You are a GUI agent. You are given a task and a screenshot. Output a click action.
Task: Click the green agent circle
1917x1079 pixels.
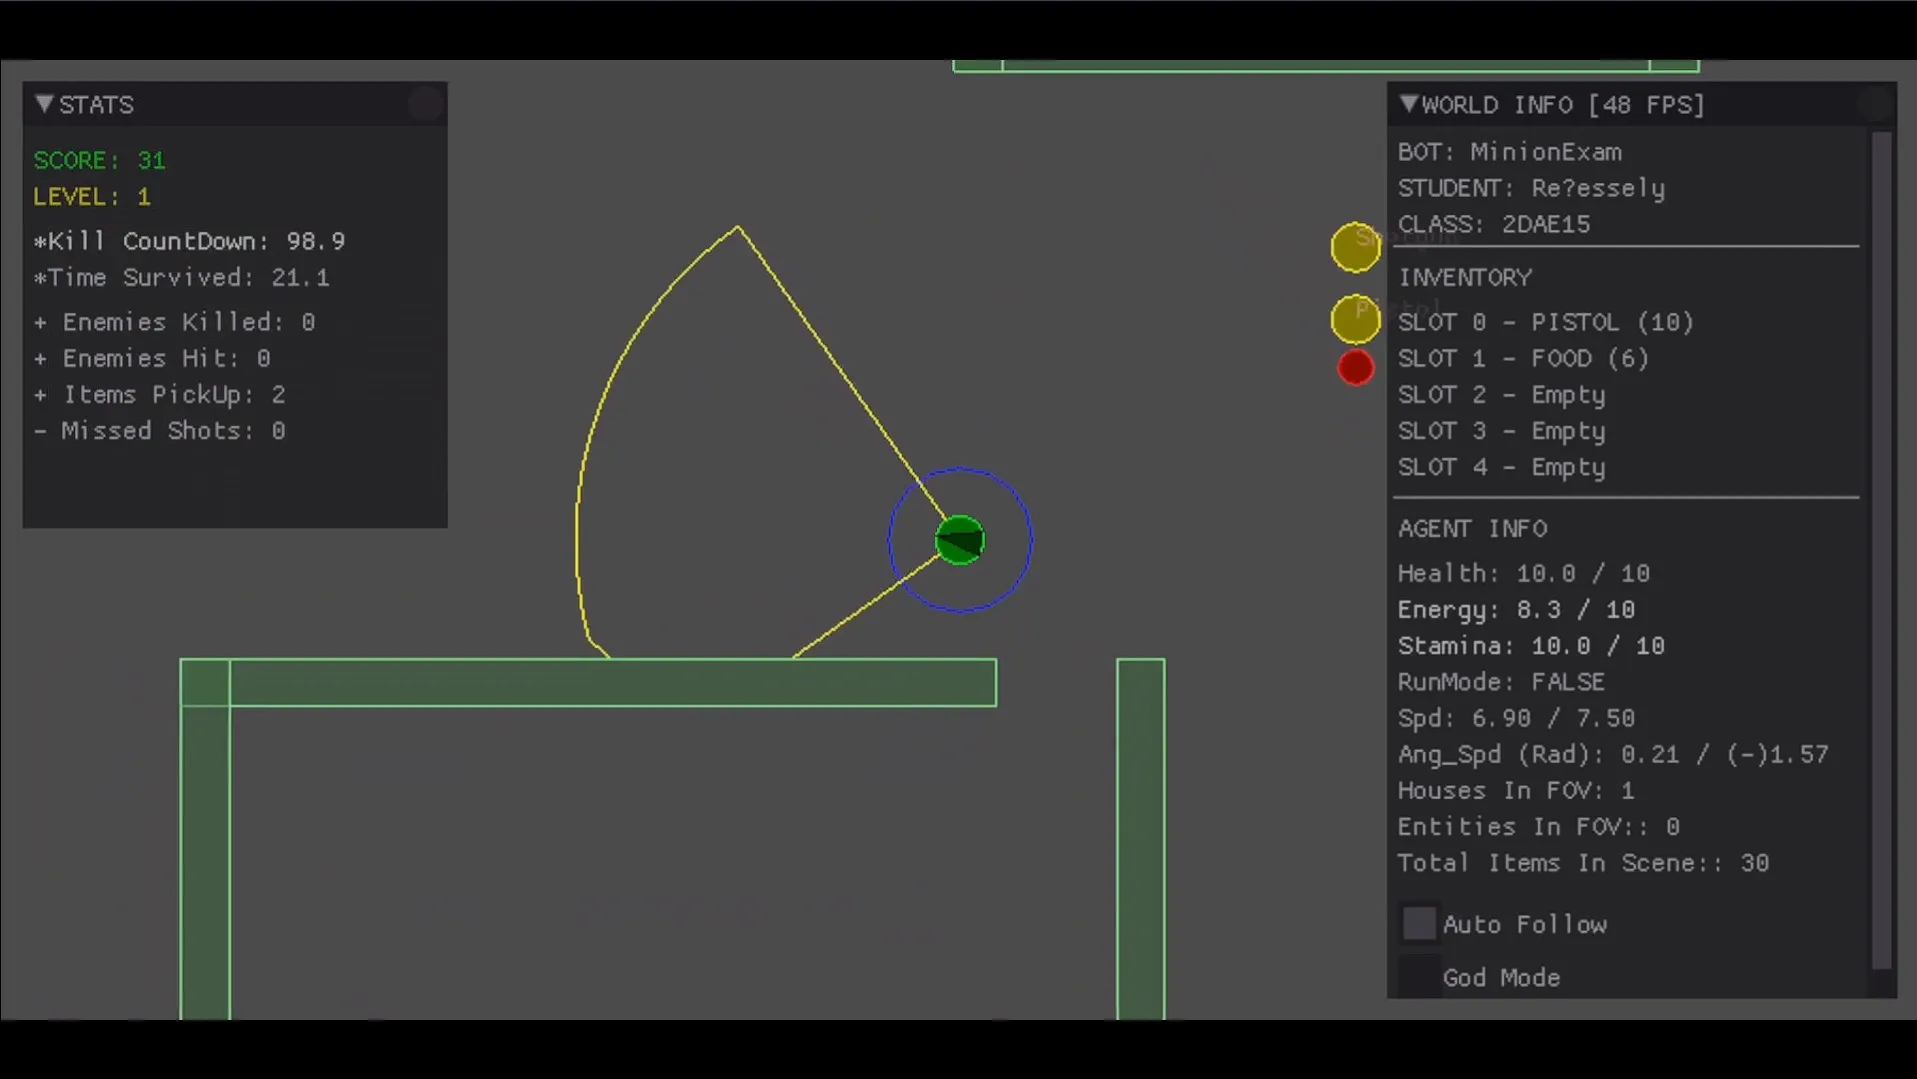960,540
